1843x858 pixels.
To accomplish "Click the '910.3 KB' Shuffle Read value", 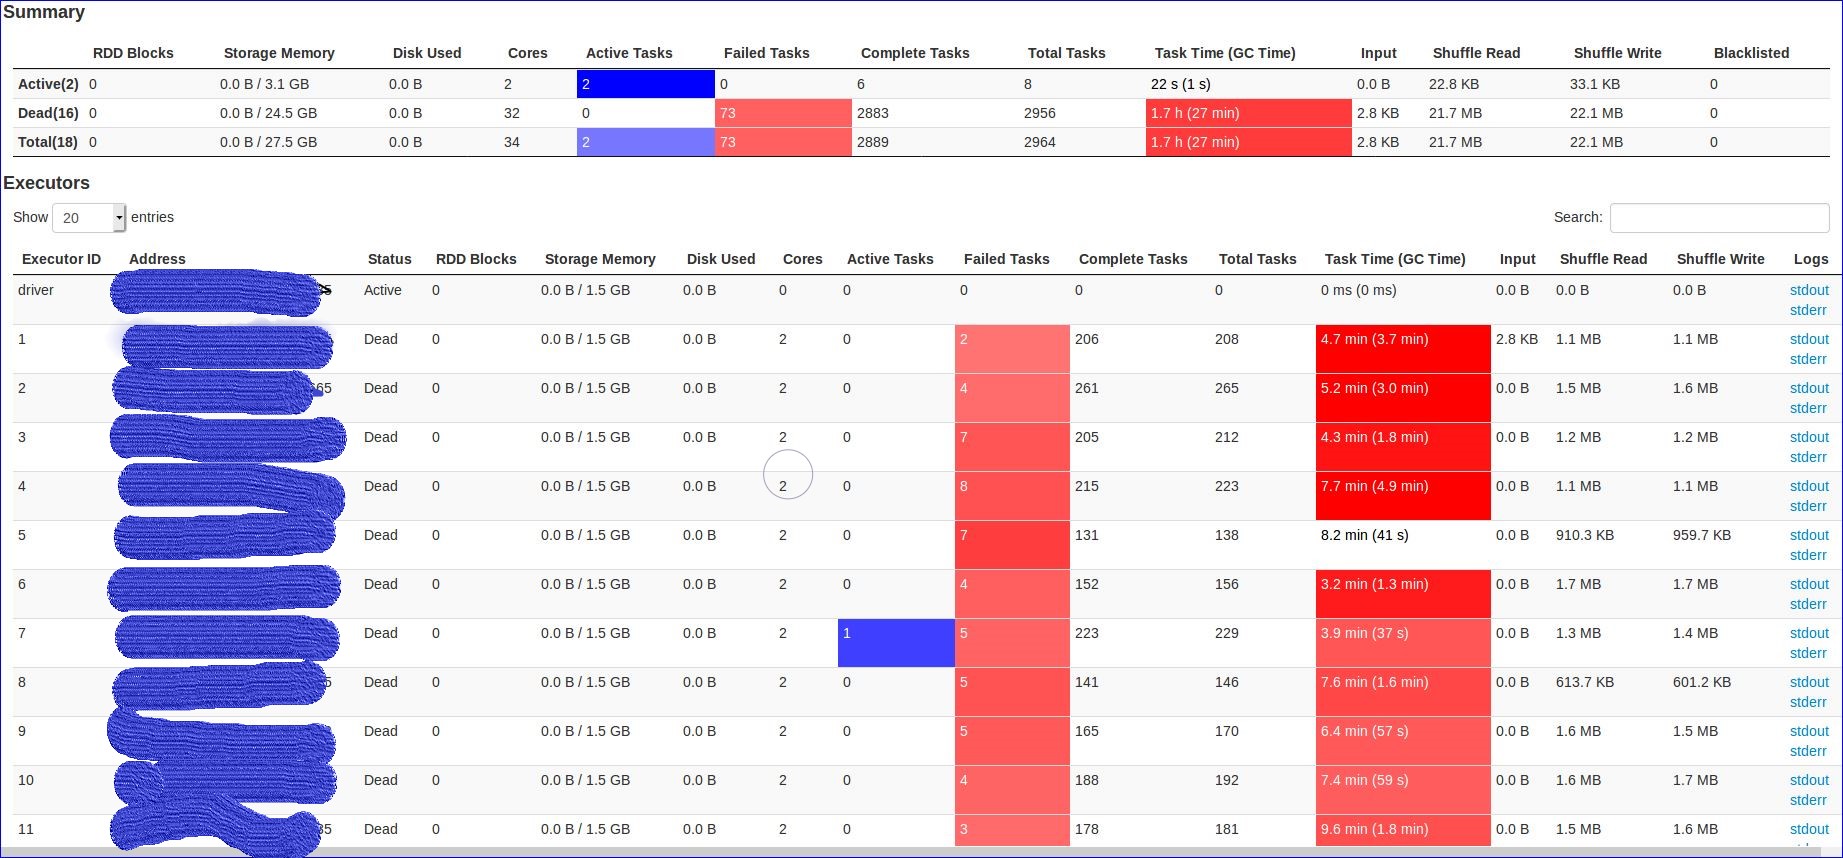I will [x=1584, y=535].
